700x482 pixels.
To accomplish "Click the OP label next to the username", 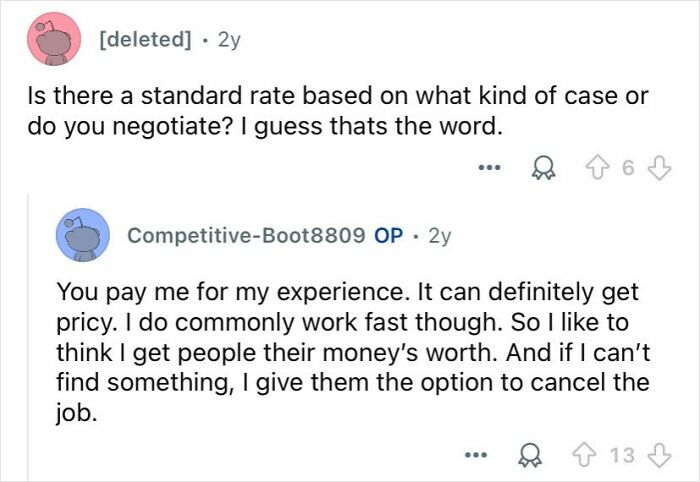I will pyautogui.click(x=388, y=236).
